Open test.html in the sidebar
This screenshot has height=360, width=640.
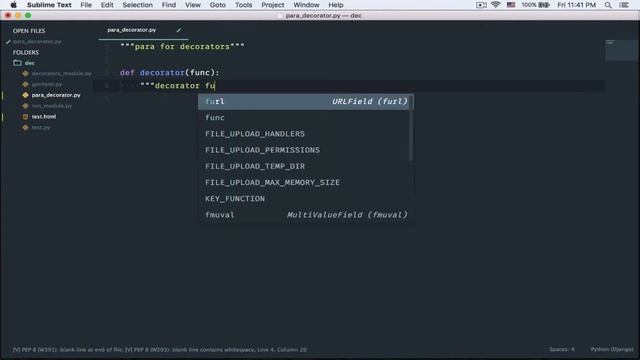[44, 116]
